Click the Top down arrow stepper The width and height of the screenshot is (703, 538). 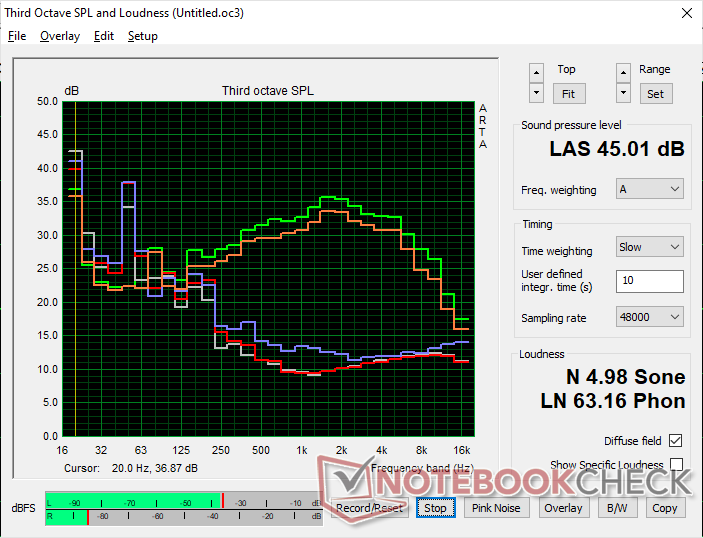[x=538, y=93]
